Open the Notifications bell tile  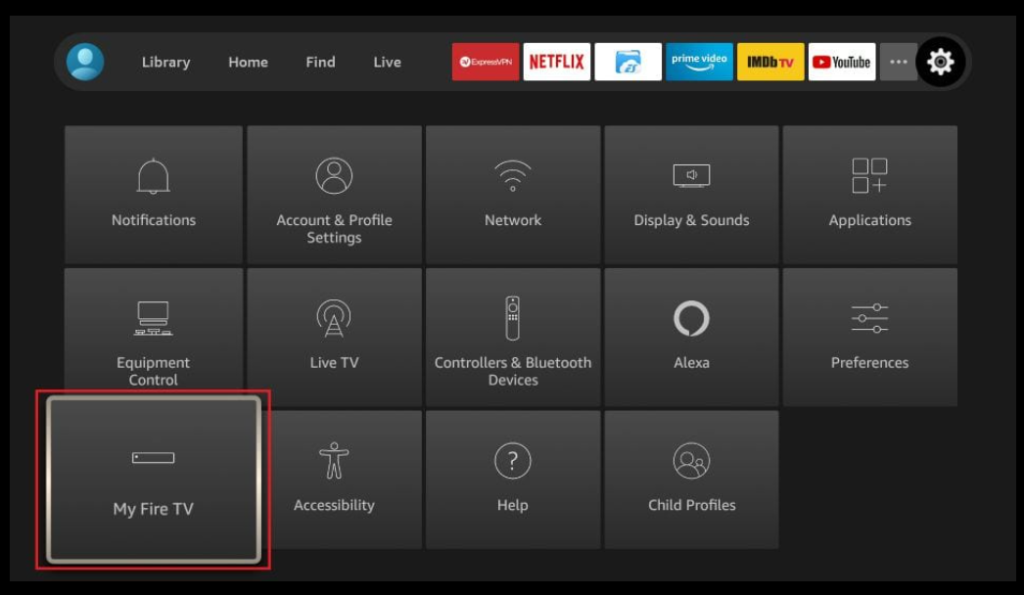point(153,194)
